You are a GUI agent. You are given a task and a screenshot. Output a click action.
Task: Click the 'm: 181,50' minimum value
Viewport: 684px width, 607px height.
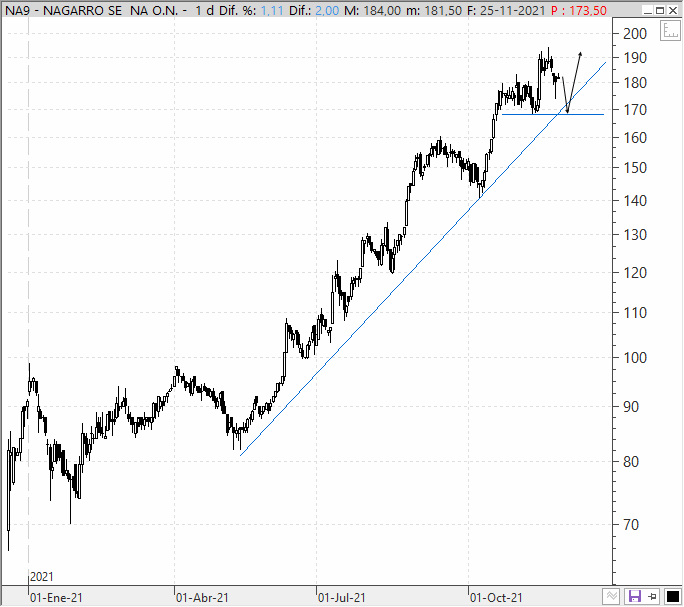(434, 10)
